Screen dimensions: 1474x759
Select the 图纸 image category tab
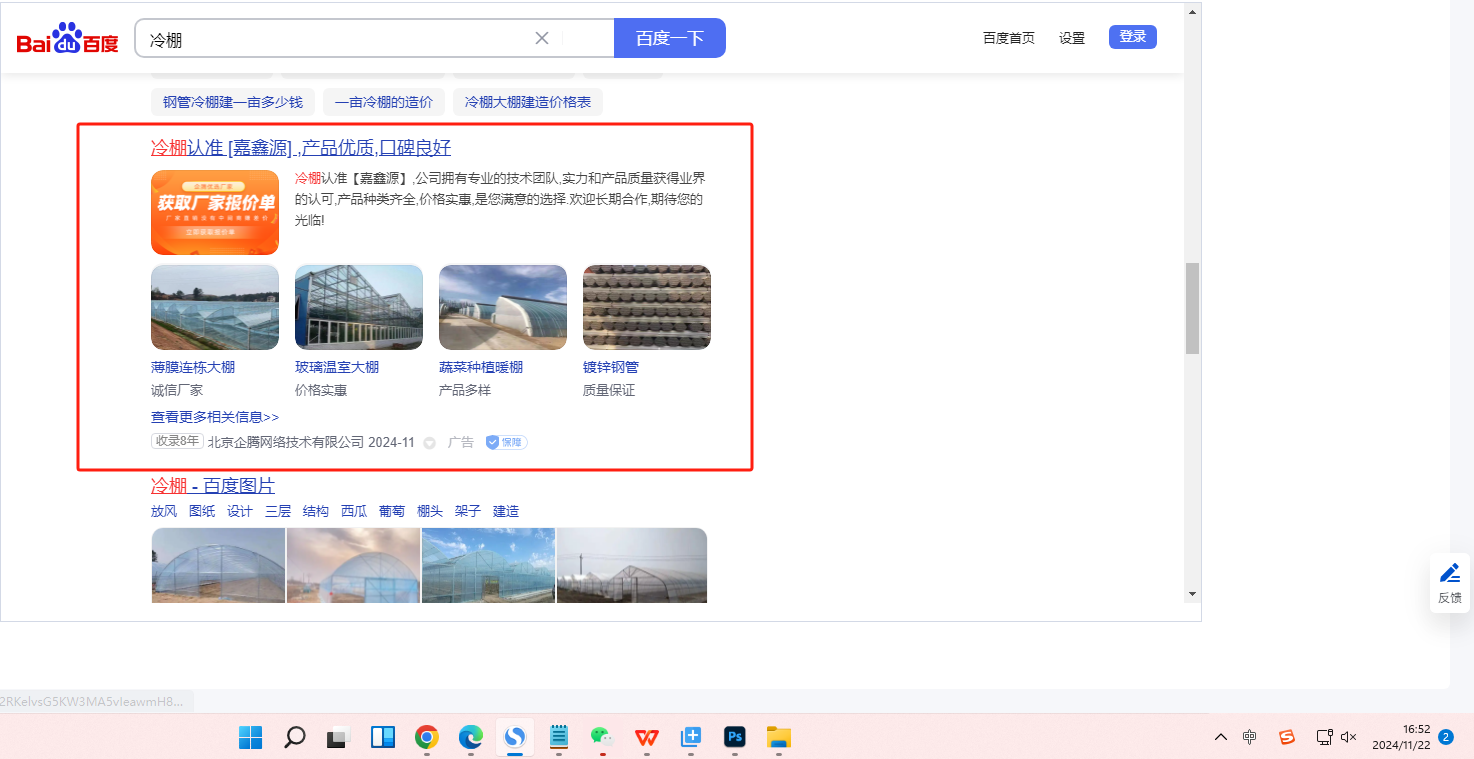pos(202,511)
